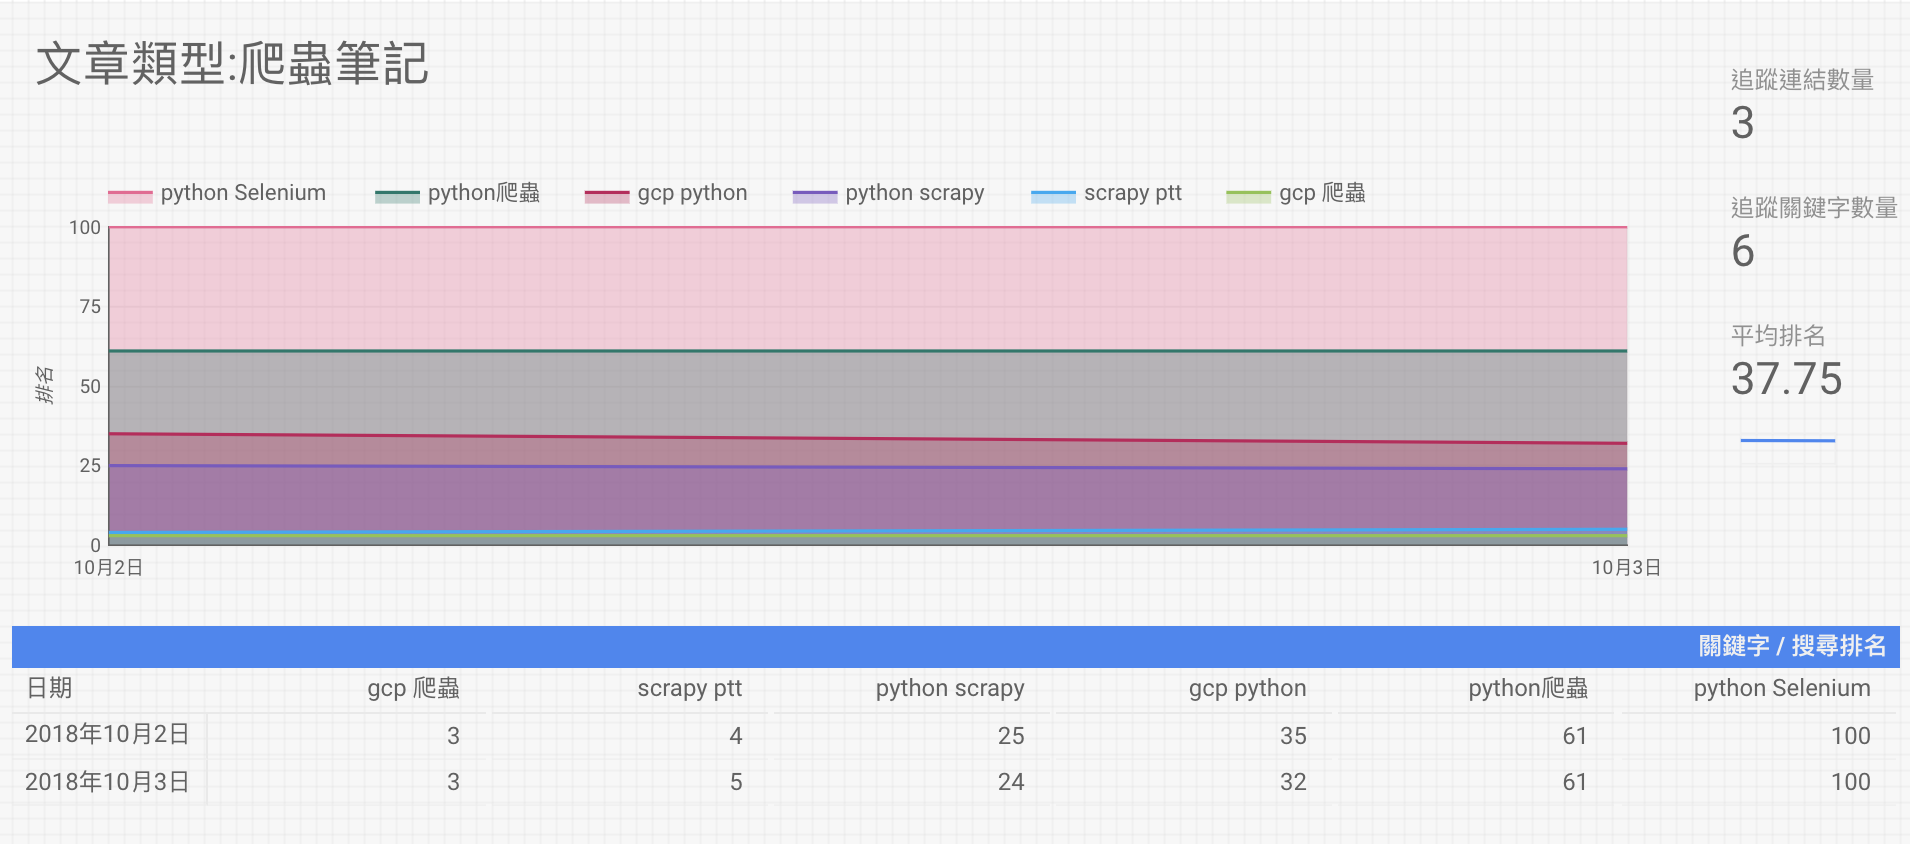The height and width of the screenshot is (844, 1910).
Task: Click the scrapy ptt legend swatch
Action: pyautogui.click(x=1053, y=196)
